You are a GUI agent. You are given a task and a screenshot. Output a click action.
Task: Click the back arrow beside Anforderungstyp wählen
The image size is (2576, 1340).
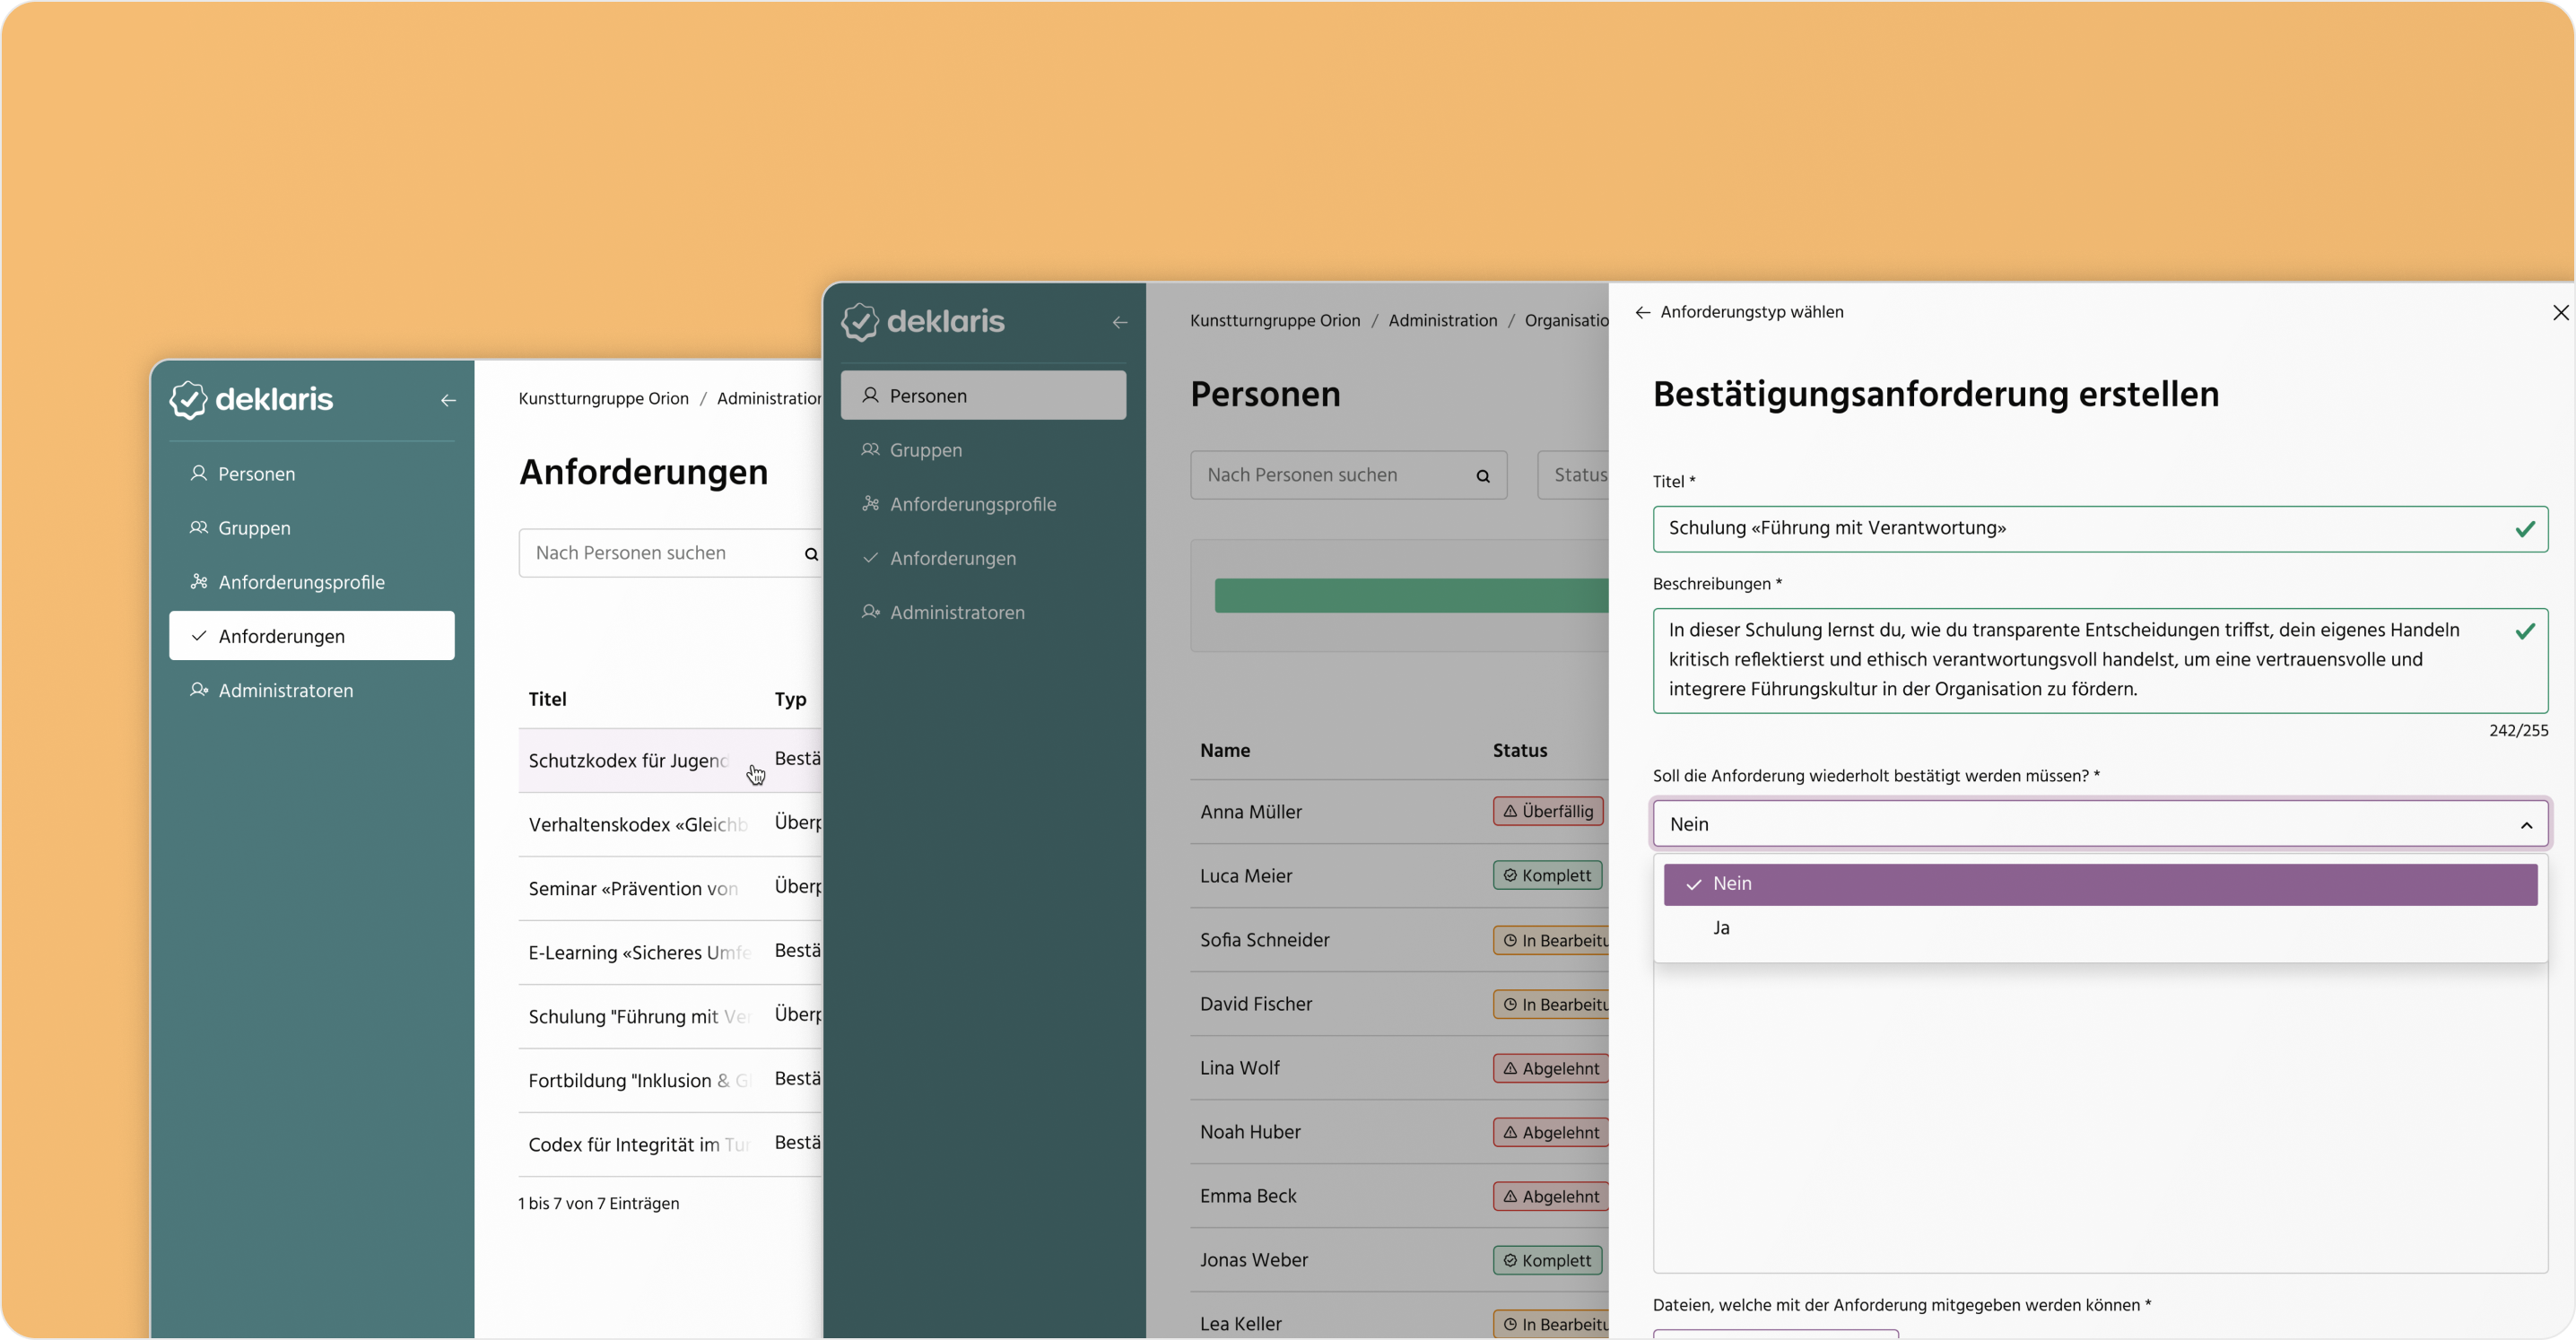pos(1642,312)
